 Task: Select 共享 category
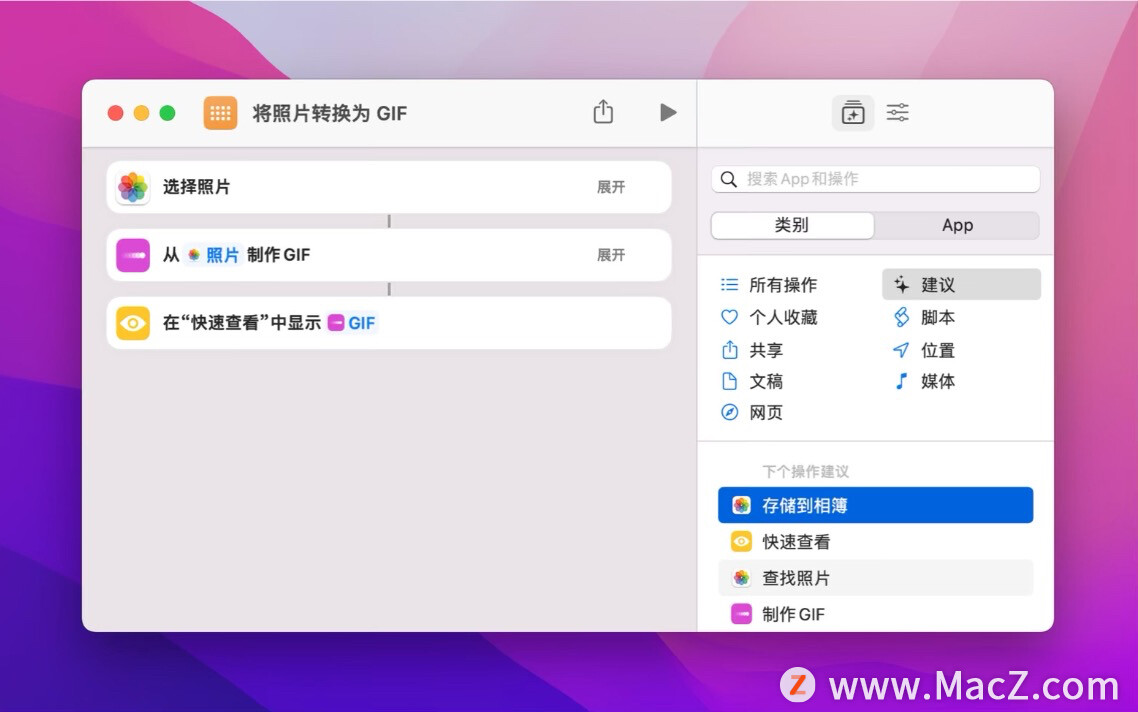(766, 350)
